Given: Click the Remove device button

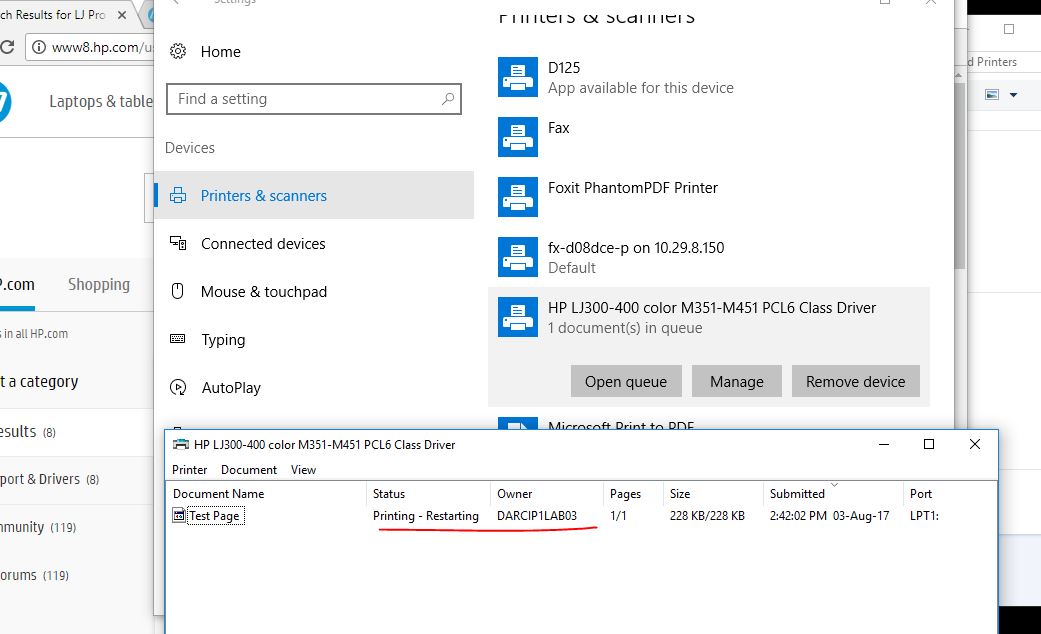Looking at the screenshot, I should (855, 381).
